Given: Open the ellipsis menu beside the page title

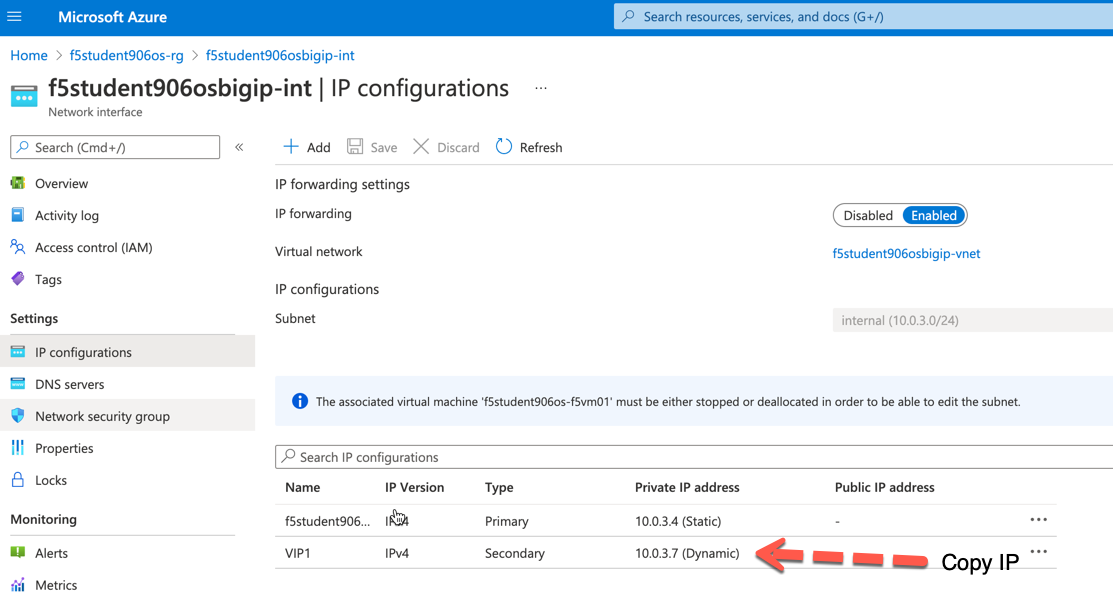Looking at the screenshot, I should coord(541,89).
